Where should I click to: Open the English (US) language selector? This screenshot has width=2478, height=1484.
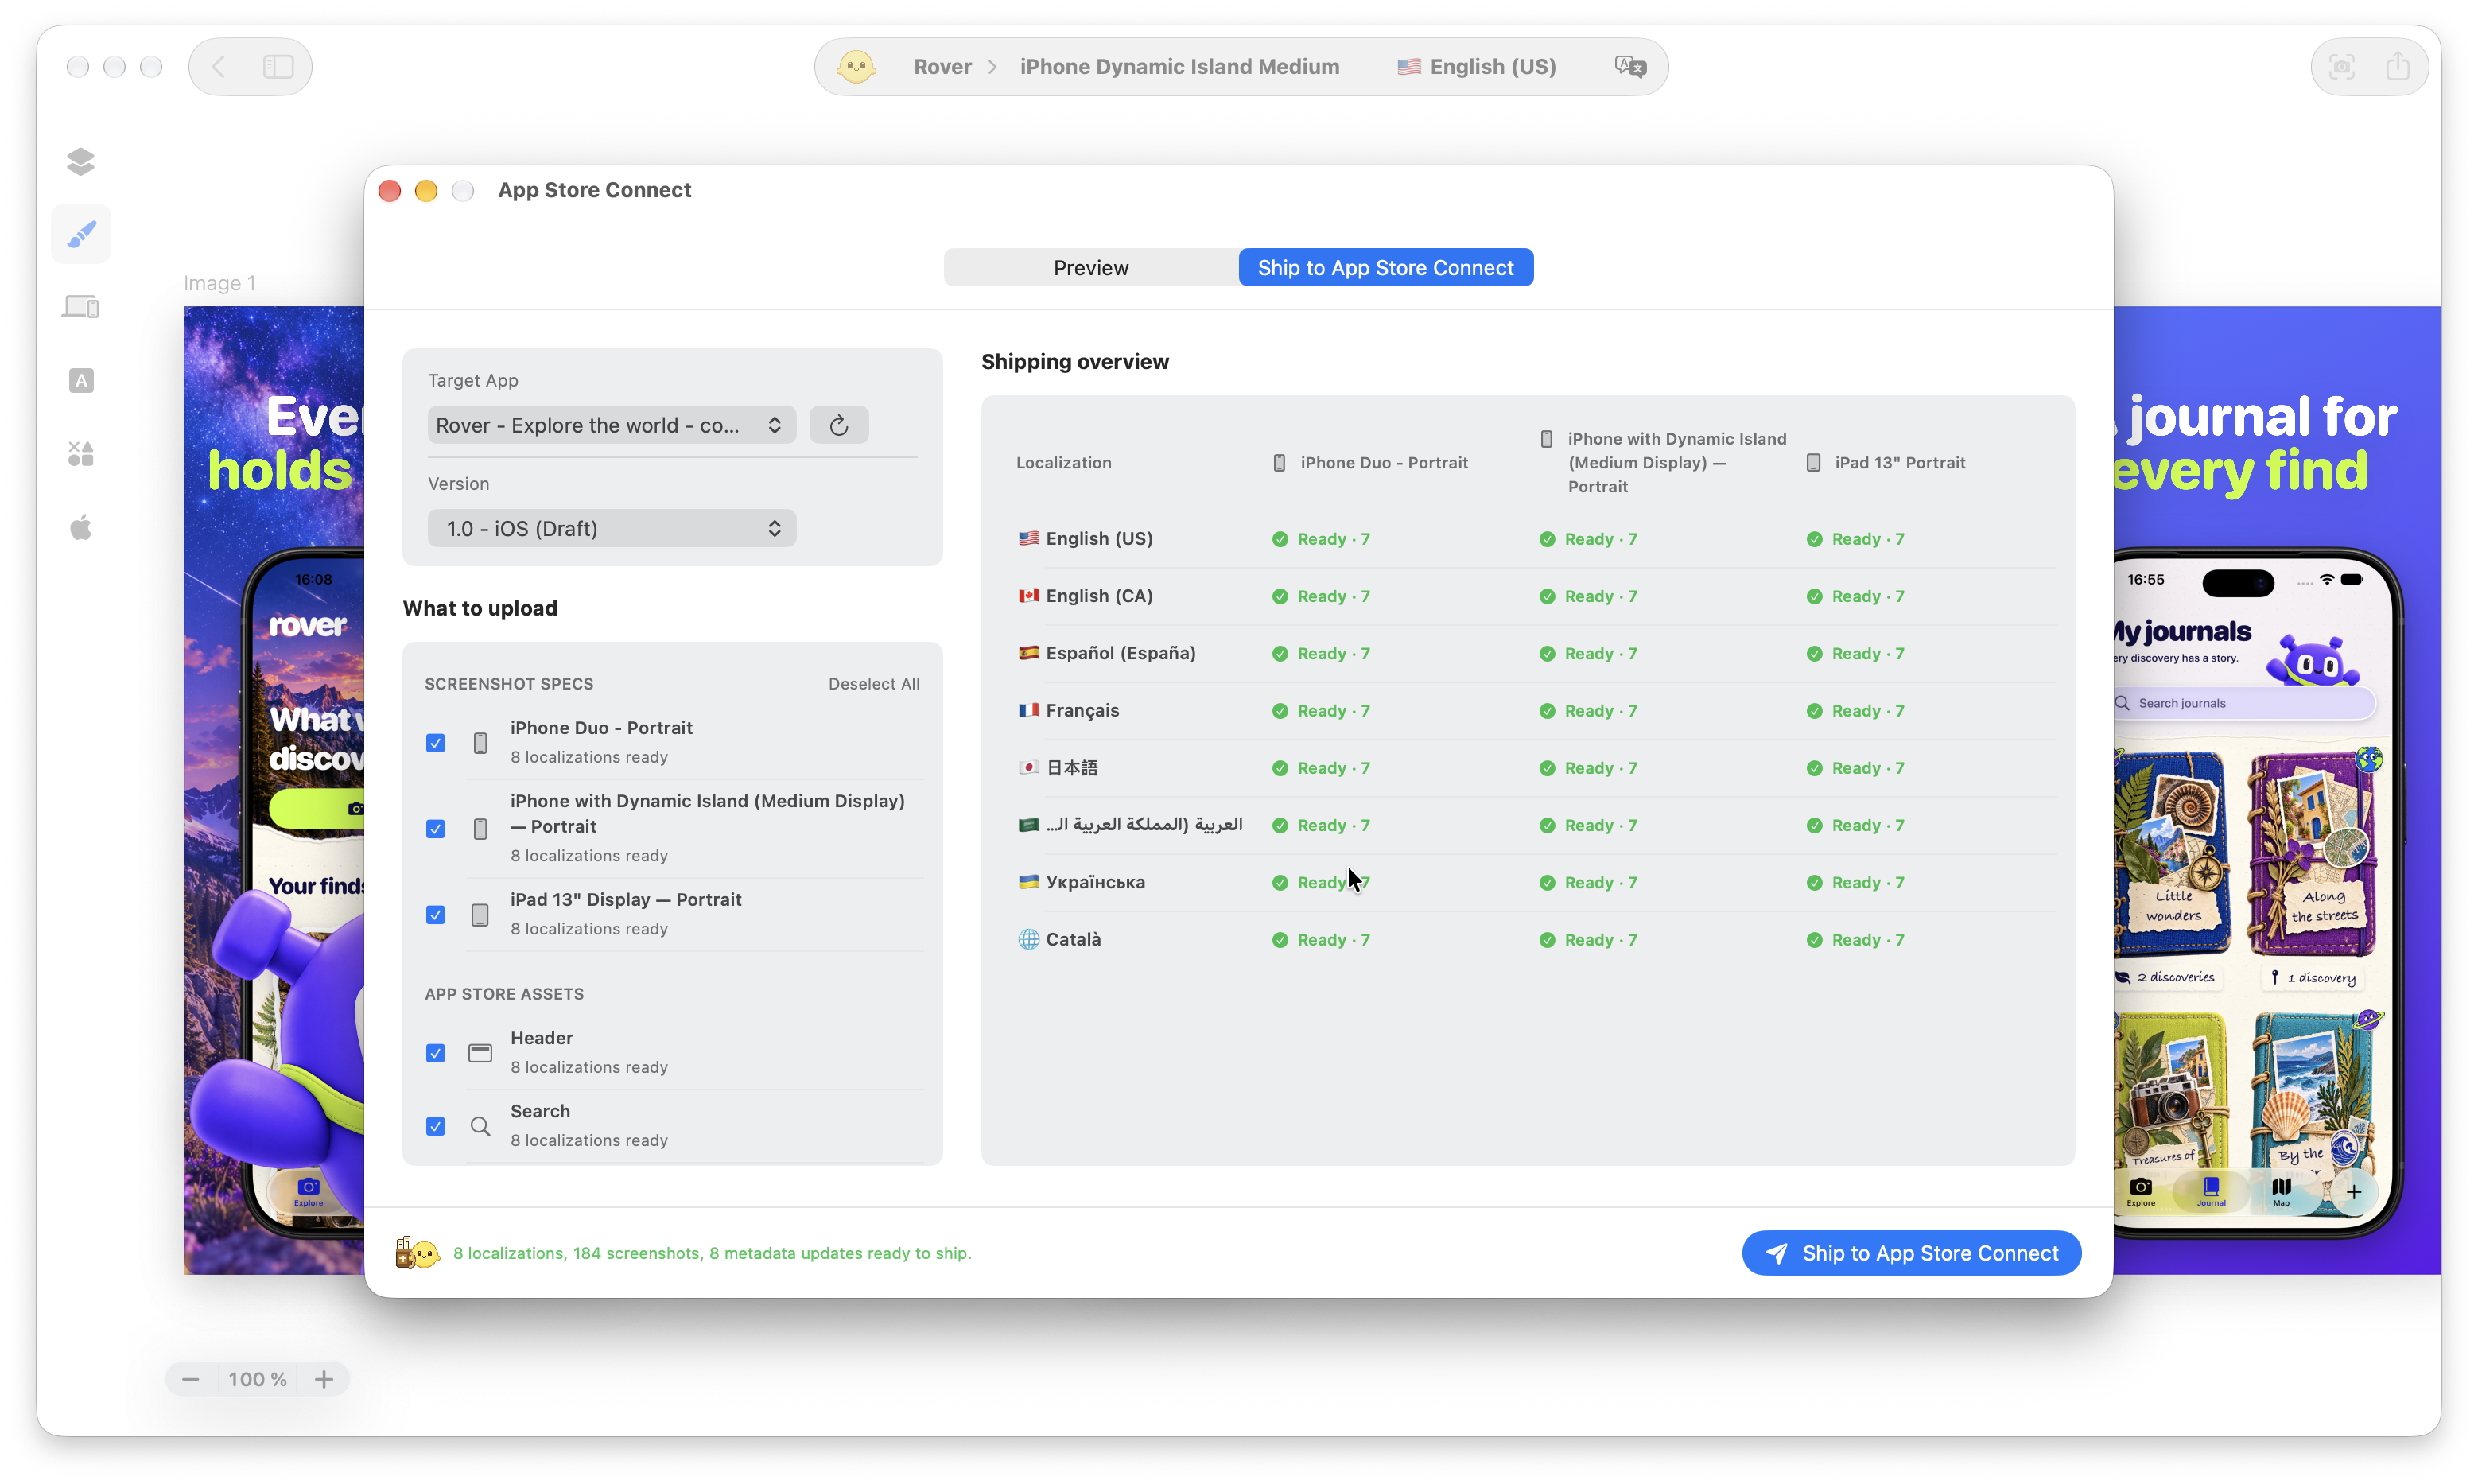1476,67
